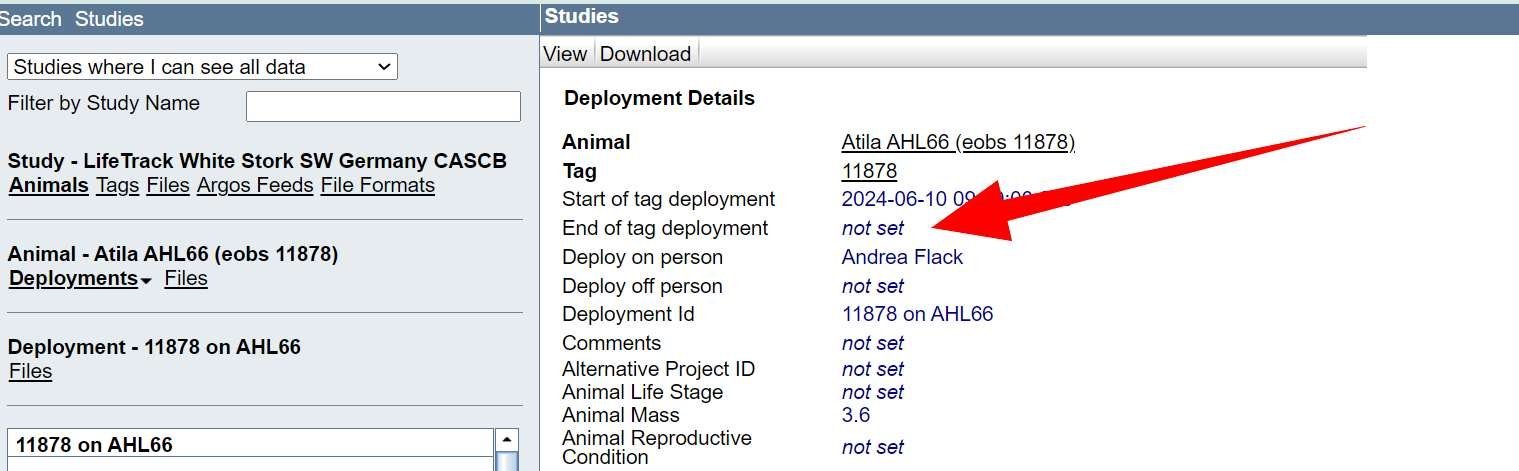Open Files under Deployment 11878 on AHL66

click(30, 371)
